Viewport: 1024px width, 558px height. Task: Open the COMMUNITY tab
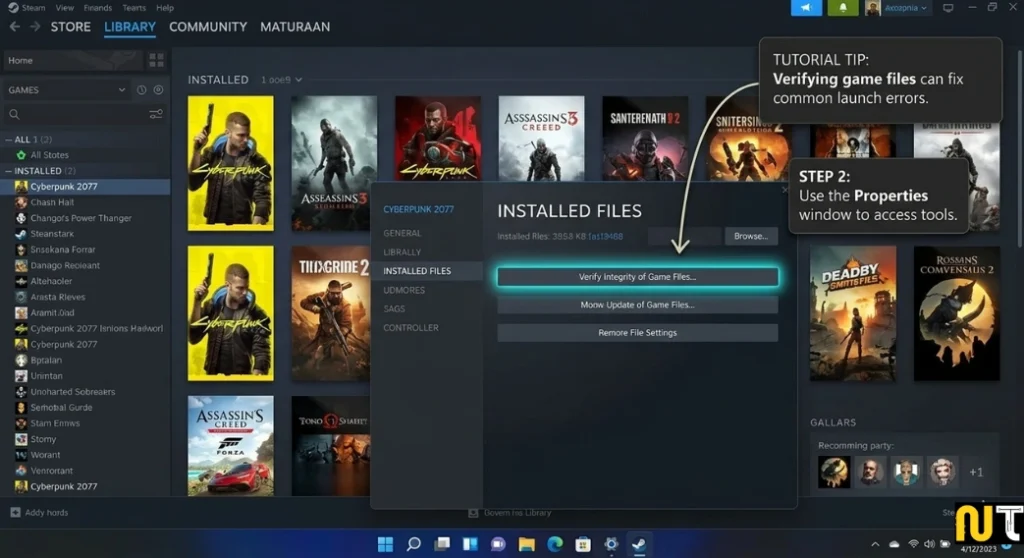coord(208,27)
